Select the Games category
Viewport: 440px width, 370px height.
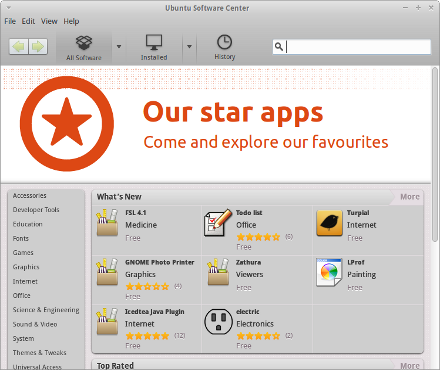tap(23, 253)
